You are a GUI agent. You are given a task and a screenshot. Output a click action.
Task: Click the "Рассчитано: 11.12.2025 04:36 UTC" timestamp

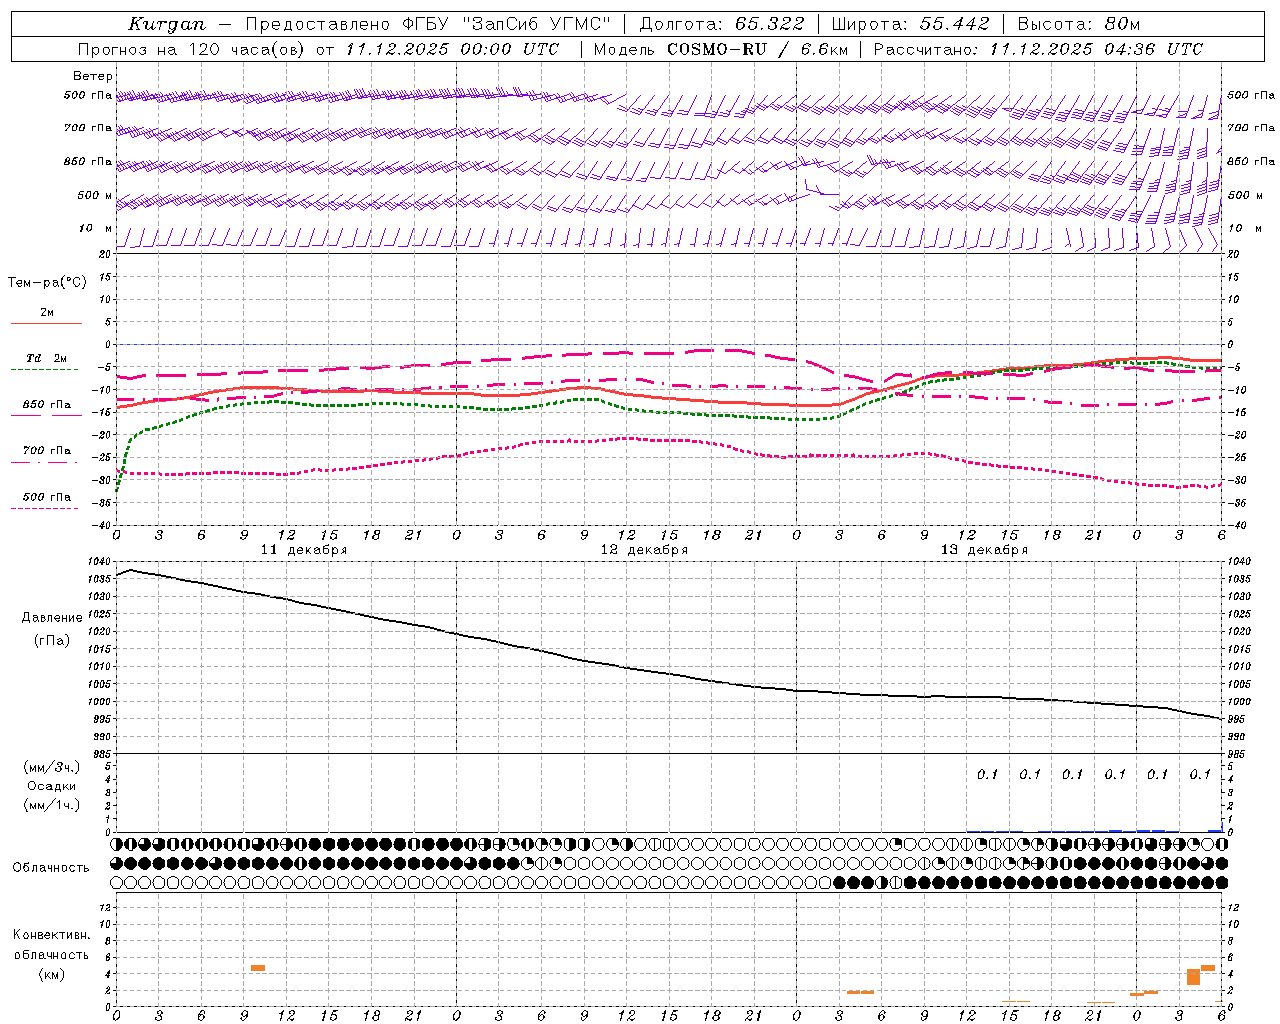tap(1039, 49)
